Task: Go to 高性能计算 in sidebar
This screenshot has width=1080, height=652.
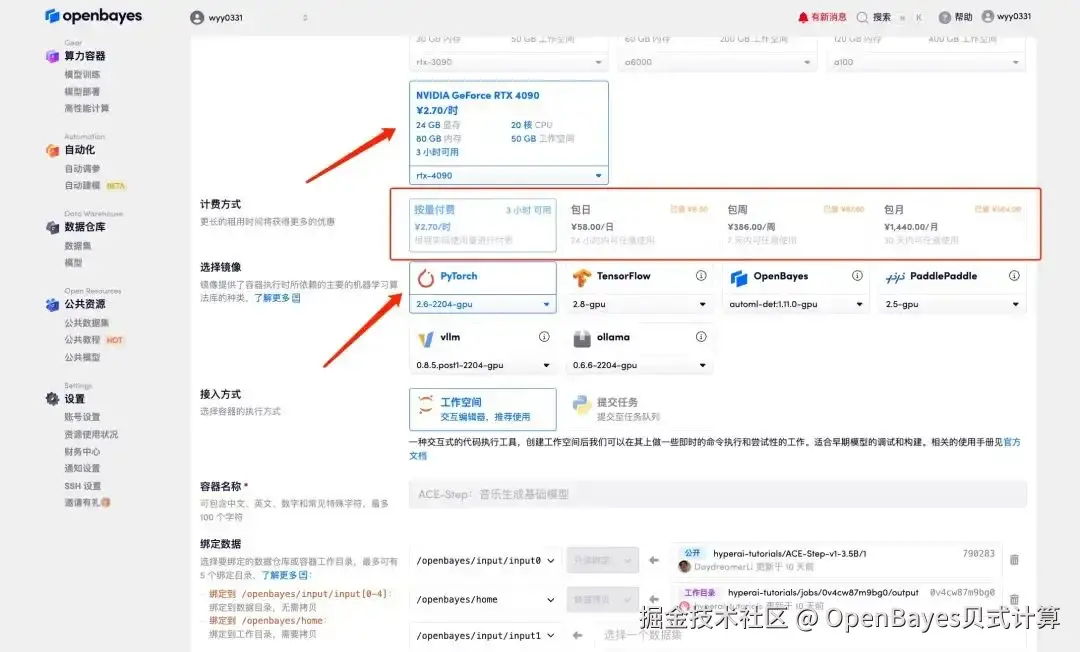Action: pos(87,108)
